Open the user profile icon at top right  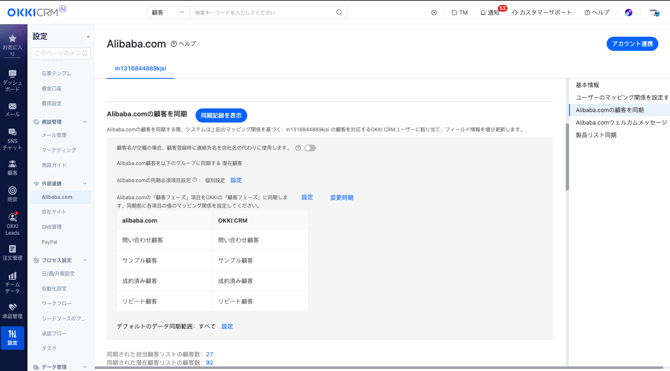click(x=654, y=12)
